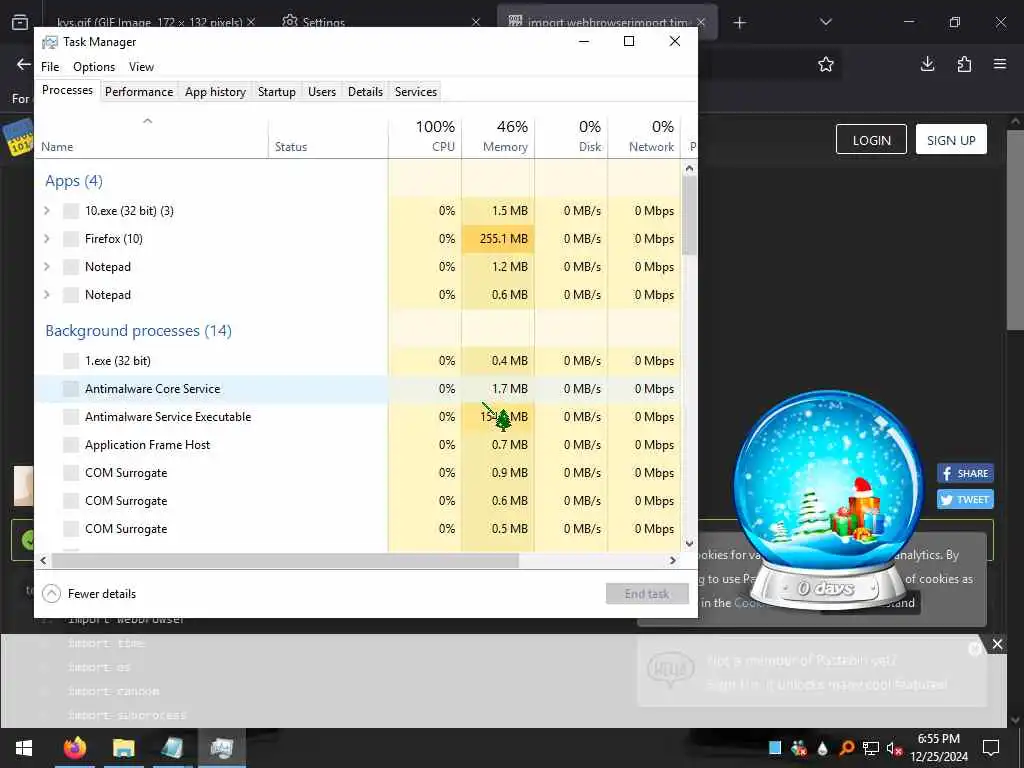Click the clock showing 6:55 PM
Screen dimensions: 1024x768
point(938,739)
